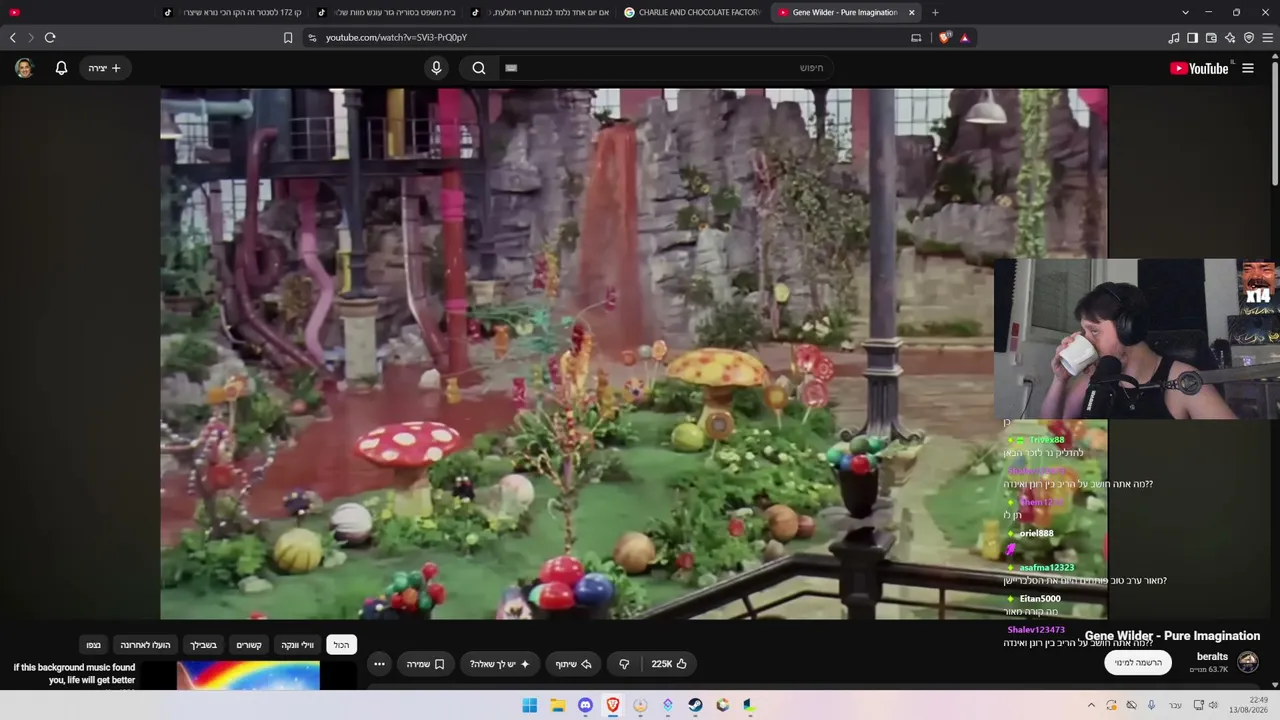Select the 'הכול' filter chip
Image resolution: width=1280 pixels, height=720 pixels.
pyautogui.click(x=341, y=645)
